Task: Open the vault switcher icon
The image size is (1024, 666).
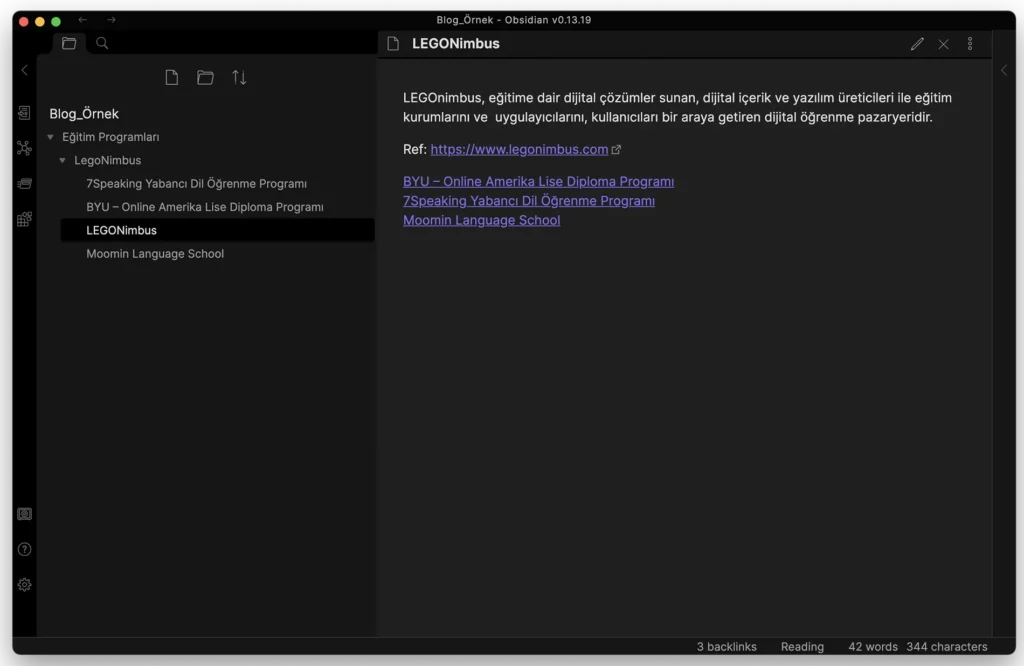Action: 25,514
